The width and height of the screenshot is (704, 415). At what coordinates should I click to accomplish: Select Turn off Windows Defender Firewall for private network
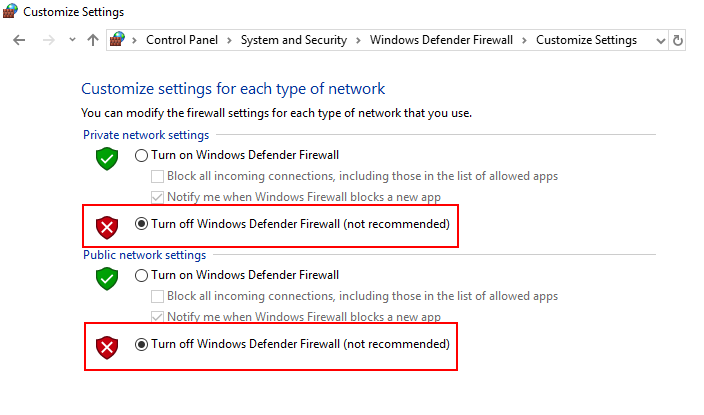pos(141,224)
